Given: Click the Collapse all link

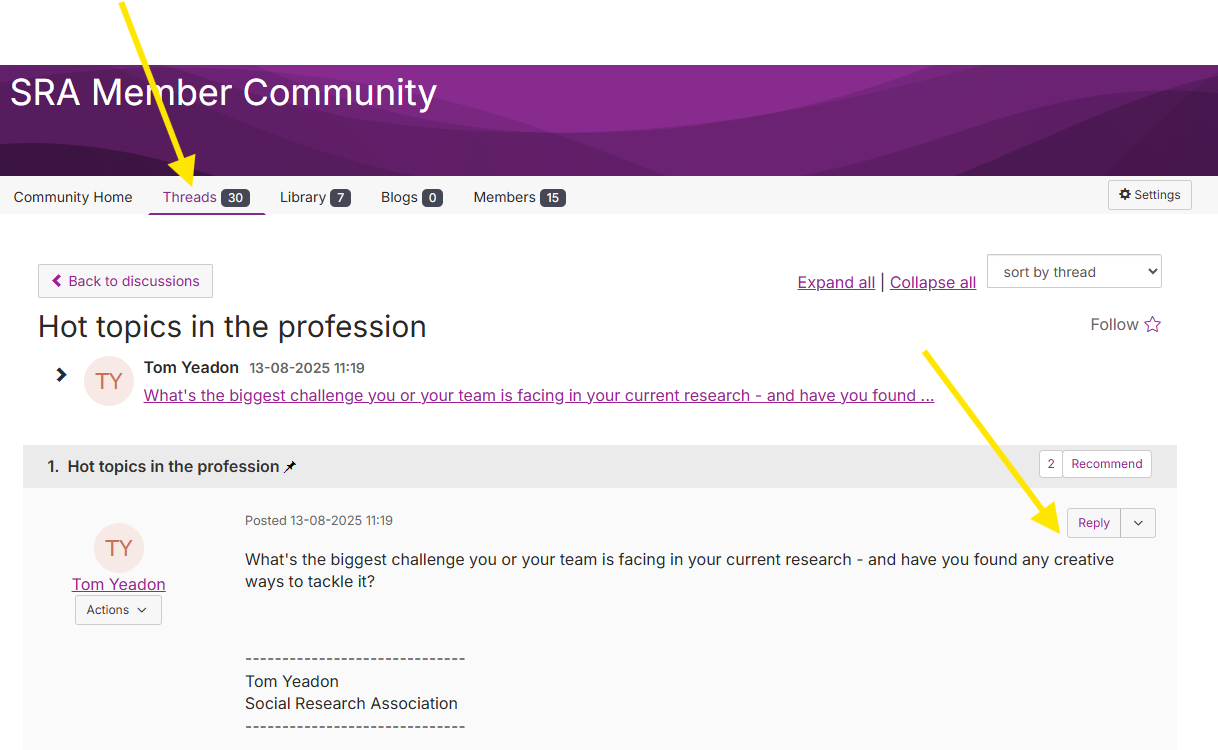Looking at the screenshot, I should pyautogui.click(x=933, y=282).
